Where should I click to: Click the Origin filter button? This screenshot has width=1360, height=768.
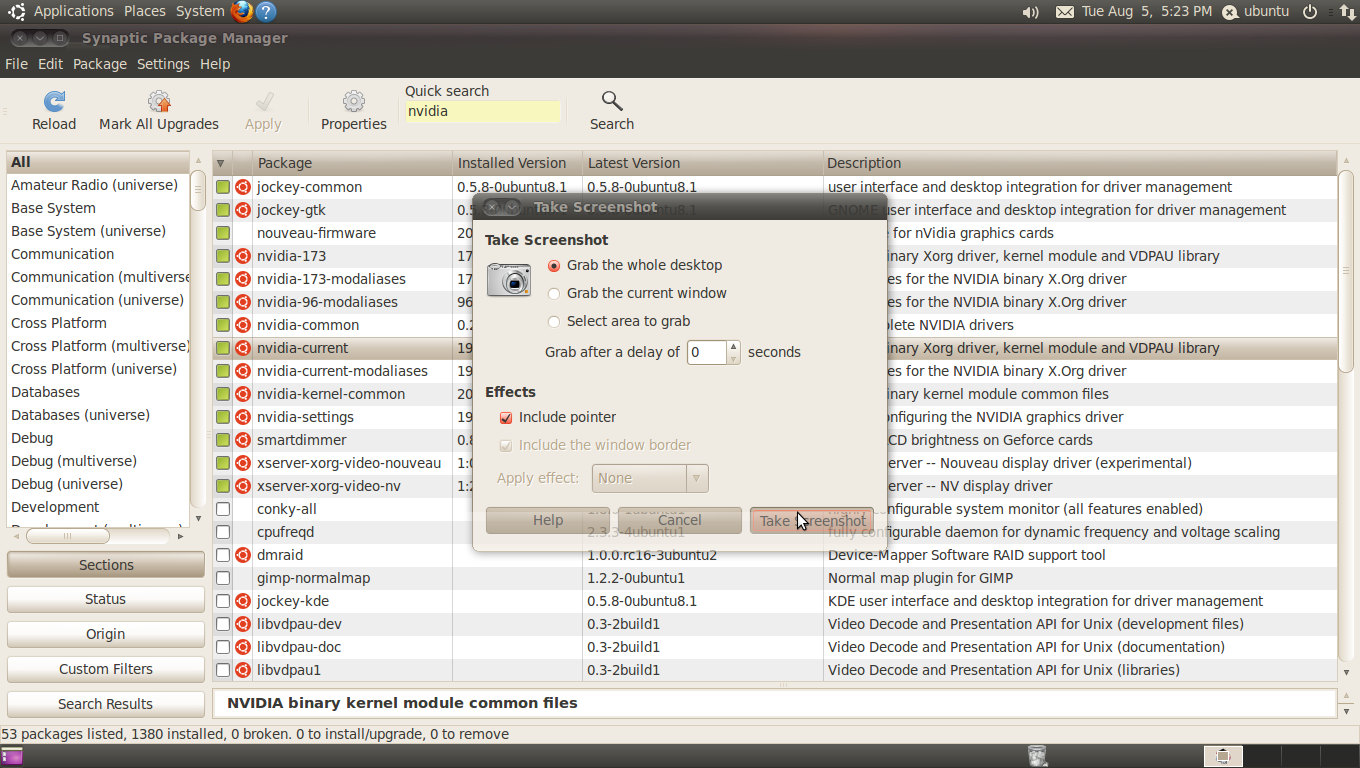(x=106, y=634)
